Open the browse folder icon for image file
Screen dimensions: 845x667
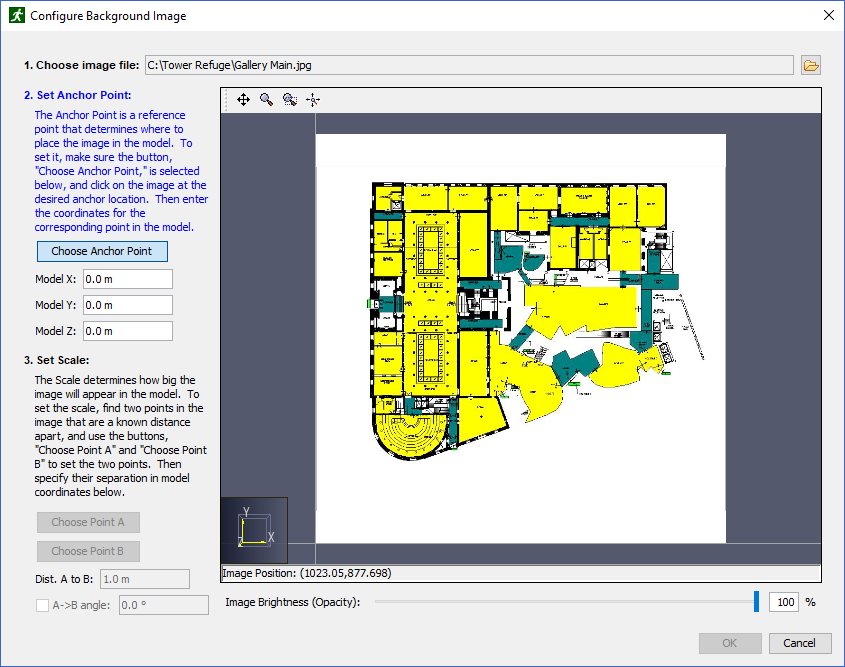(x=811, y=65)
